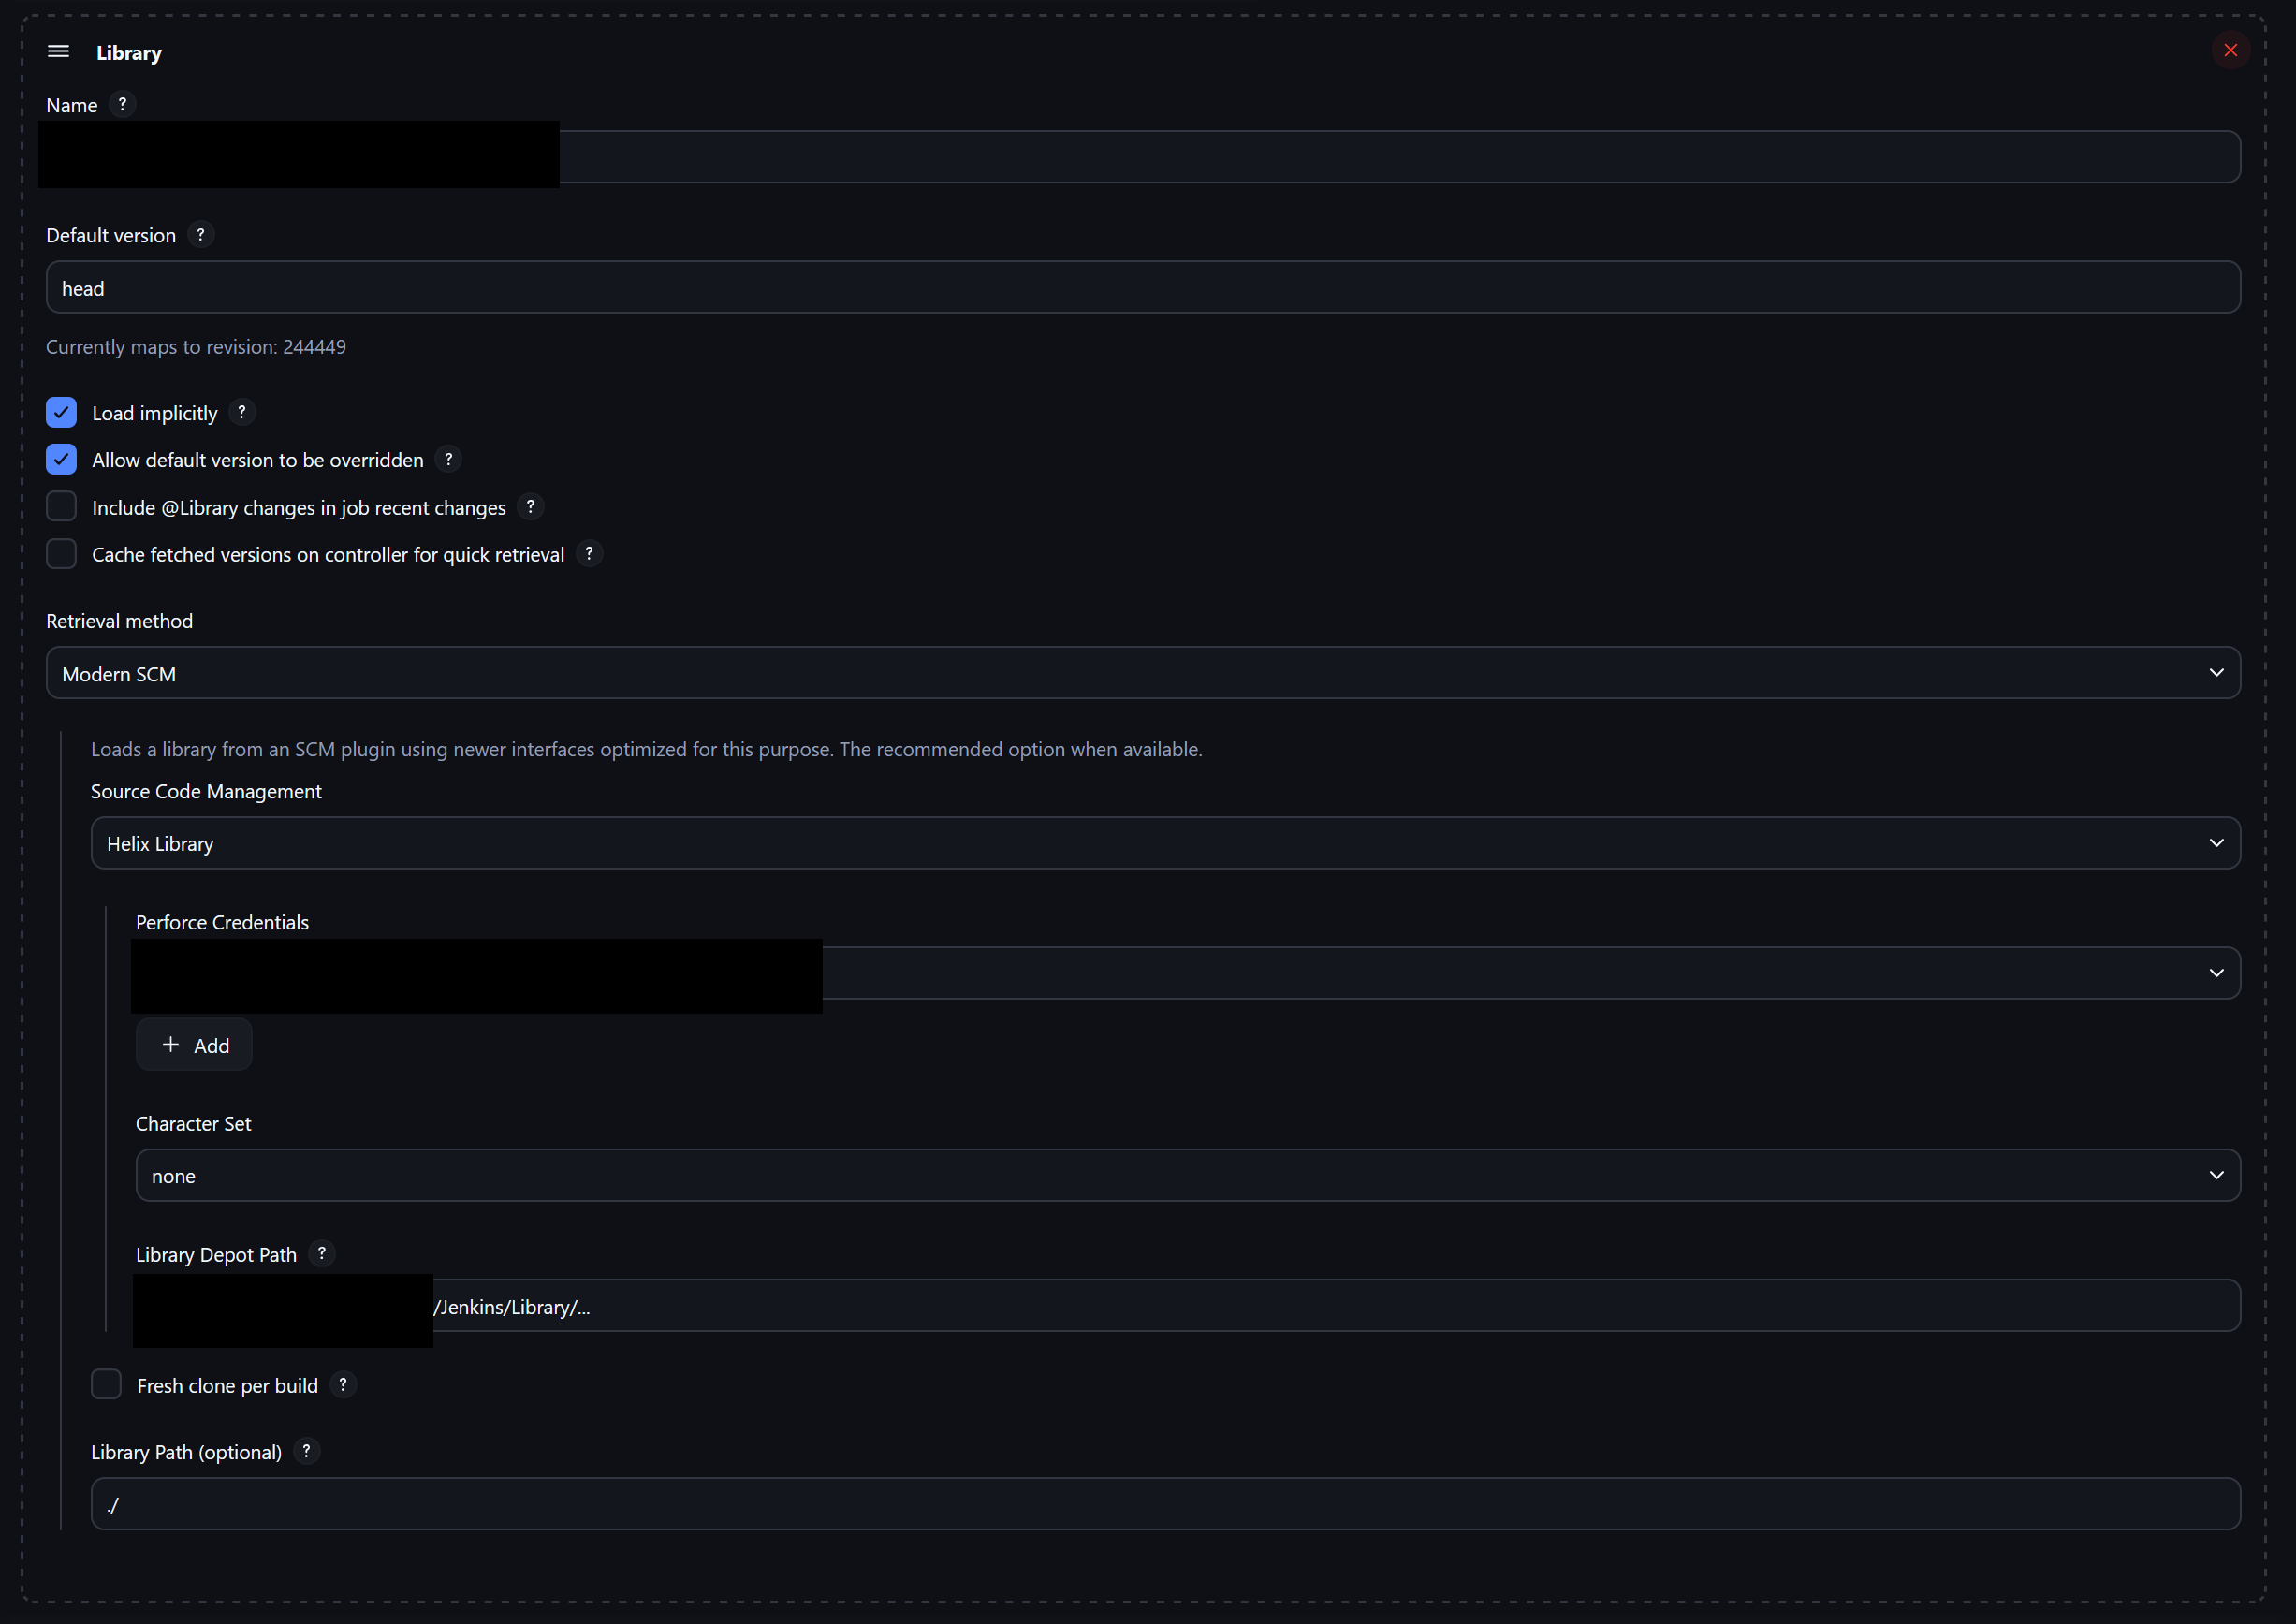The height and width of the screenshot is (1624, 2296).
Task: Show help for Cache fetched versions
Action: (x=589, y=553)
